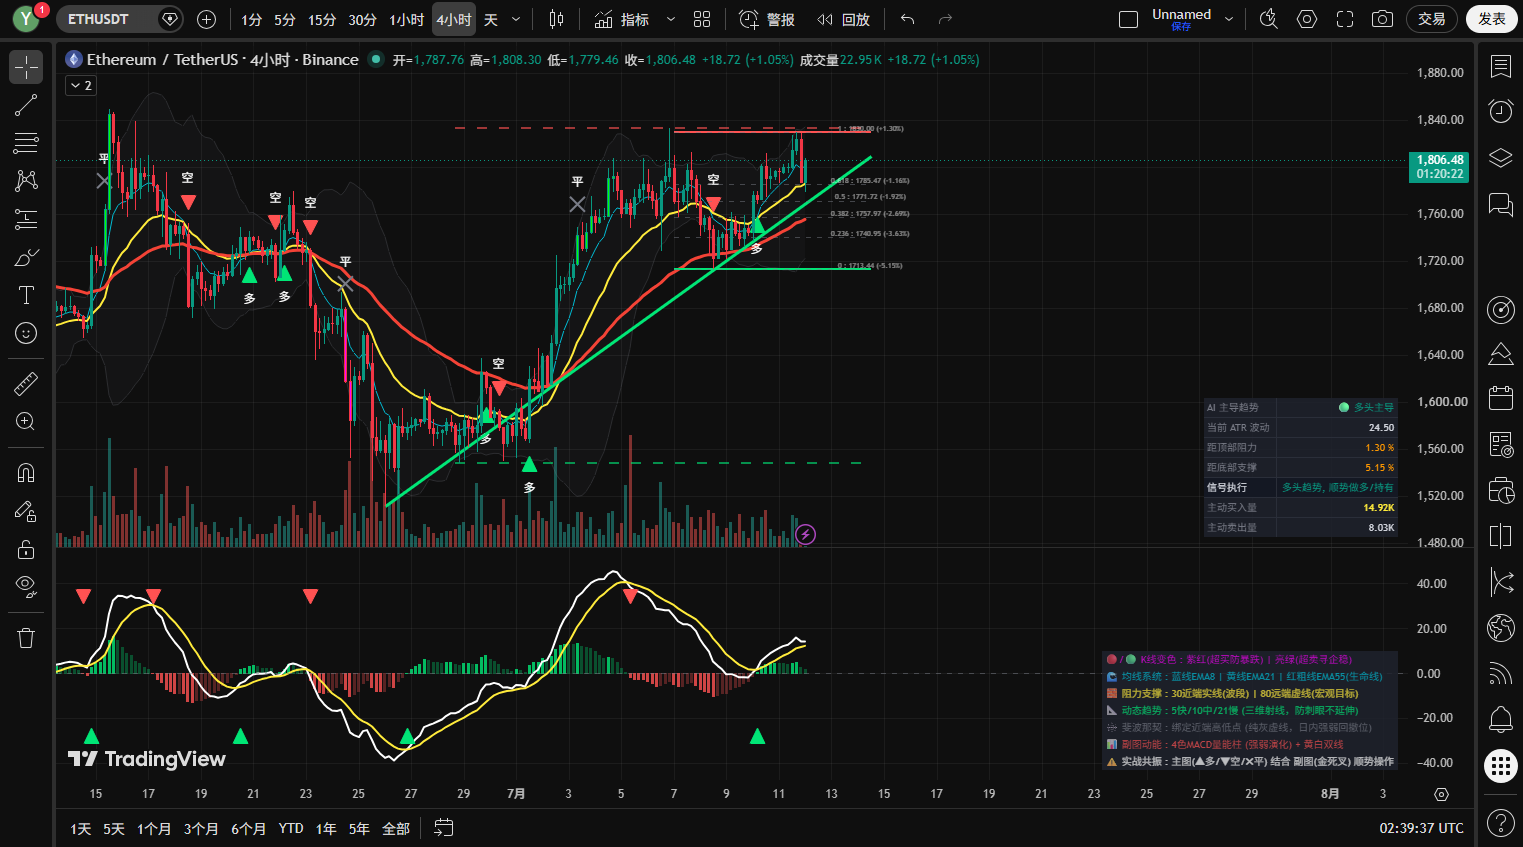Expand the time interval dropdown arrow
1523x847 pixels.
(516, 19)
